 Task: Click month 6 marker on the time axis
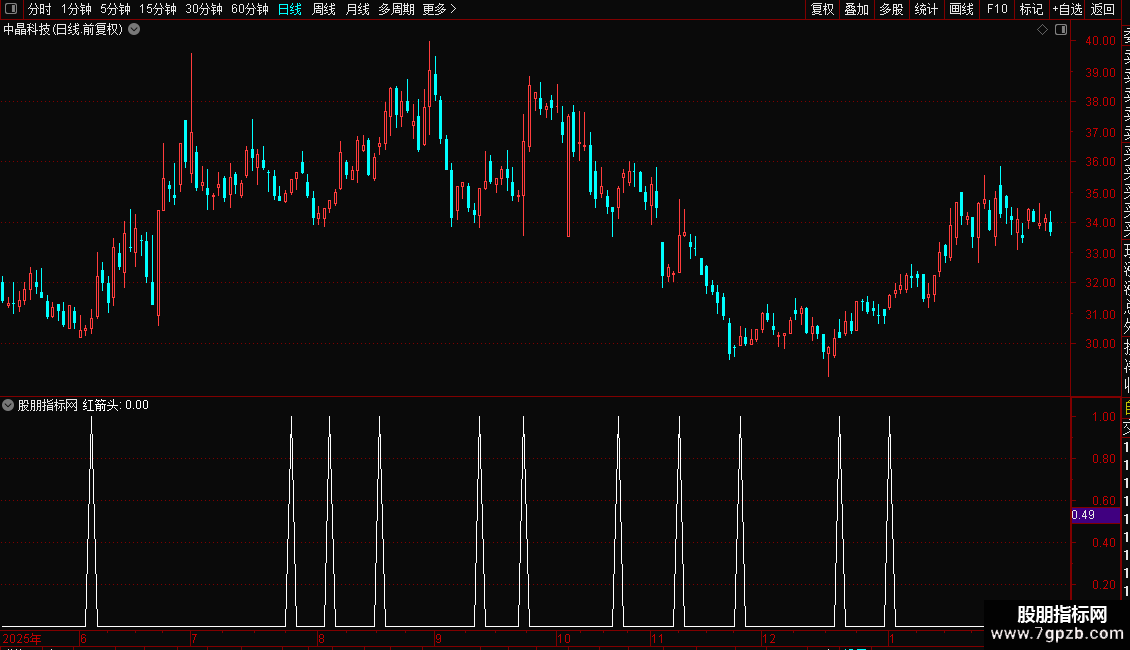coord(84,638)
